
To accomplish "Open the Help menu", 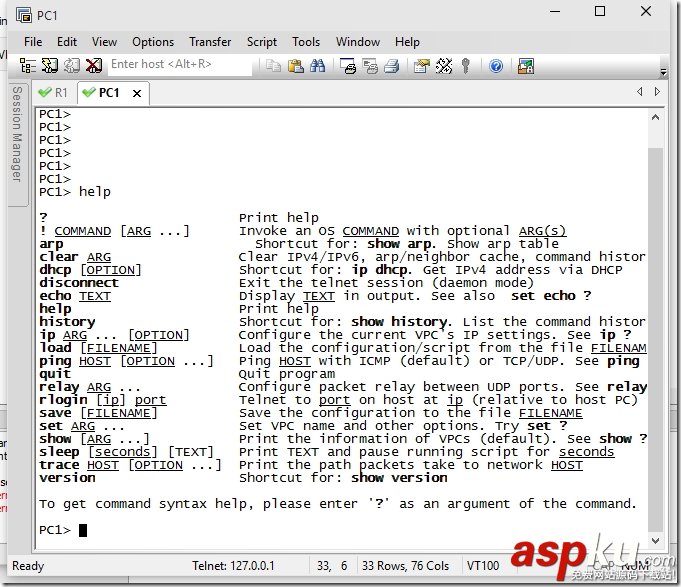I will (x=407, y=42).
